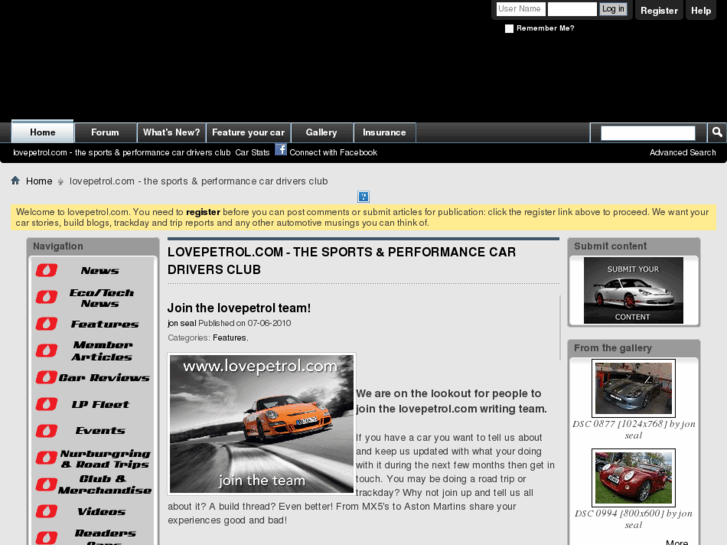The height and width of the screenshot is (545, 727).
Task: Open gallery thumbnail DSC 0994 red car
Action: [x=633, y=478]
